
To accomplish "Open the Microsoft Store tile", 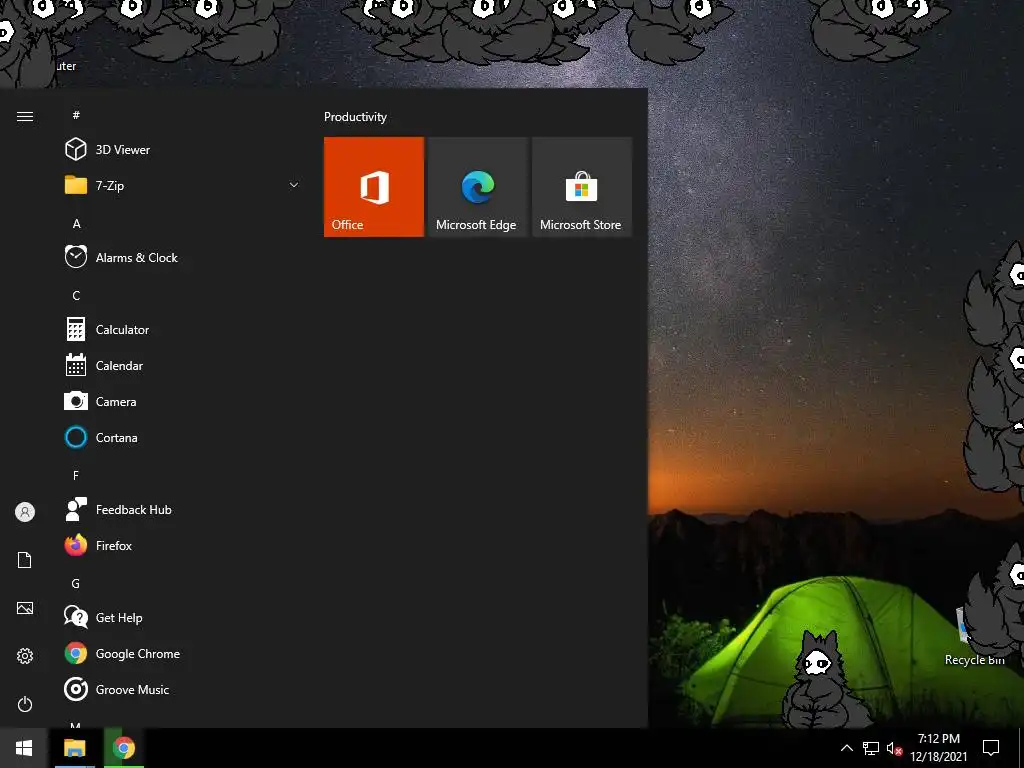I will click(582, 187).
